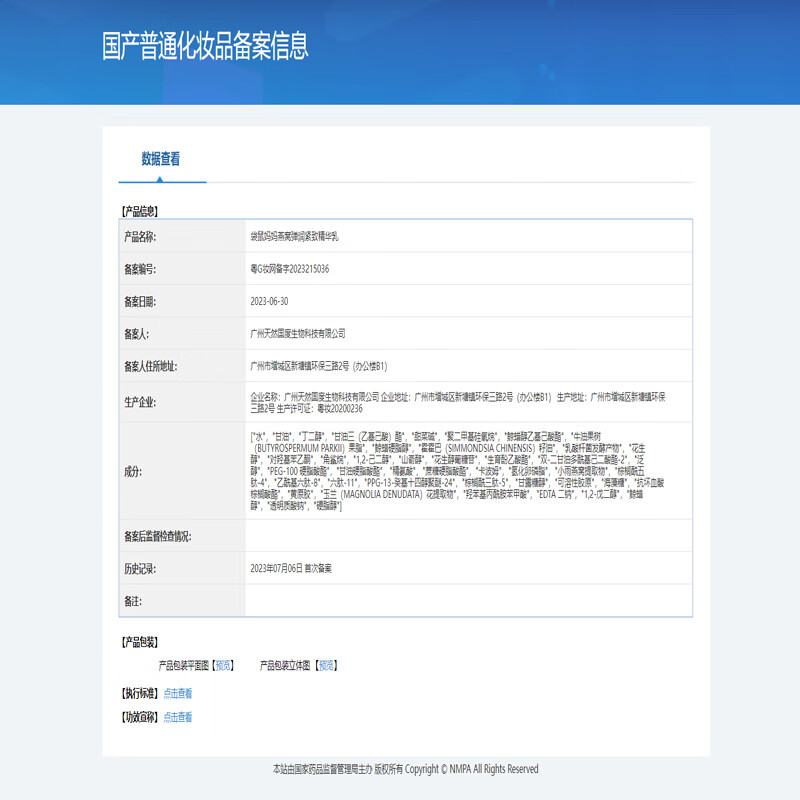
Task: Open 点击查看 link beside 执行标准
Action: (178, 693)
